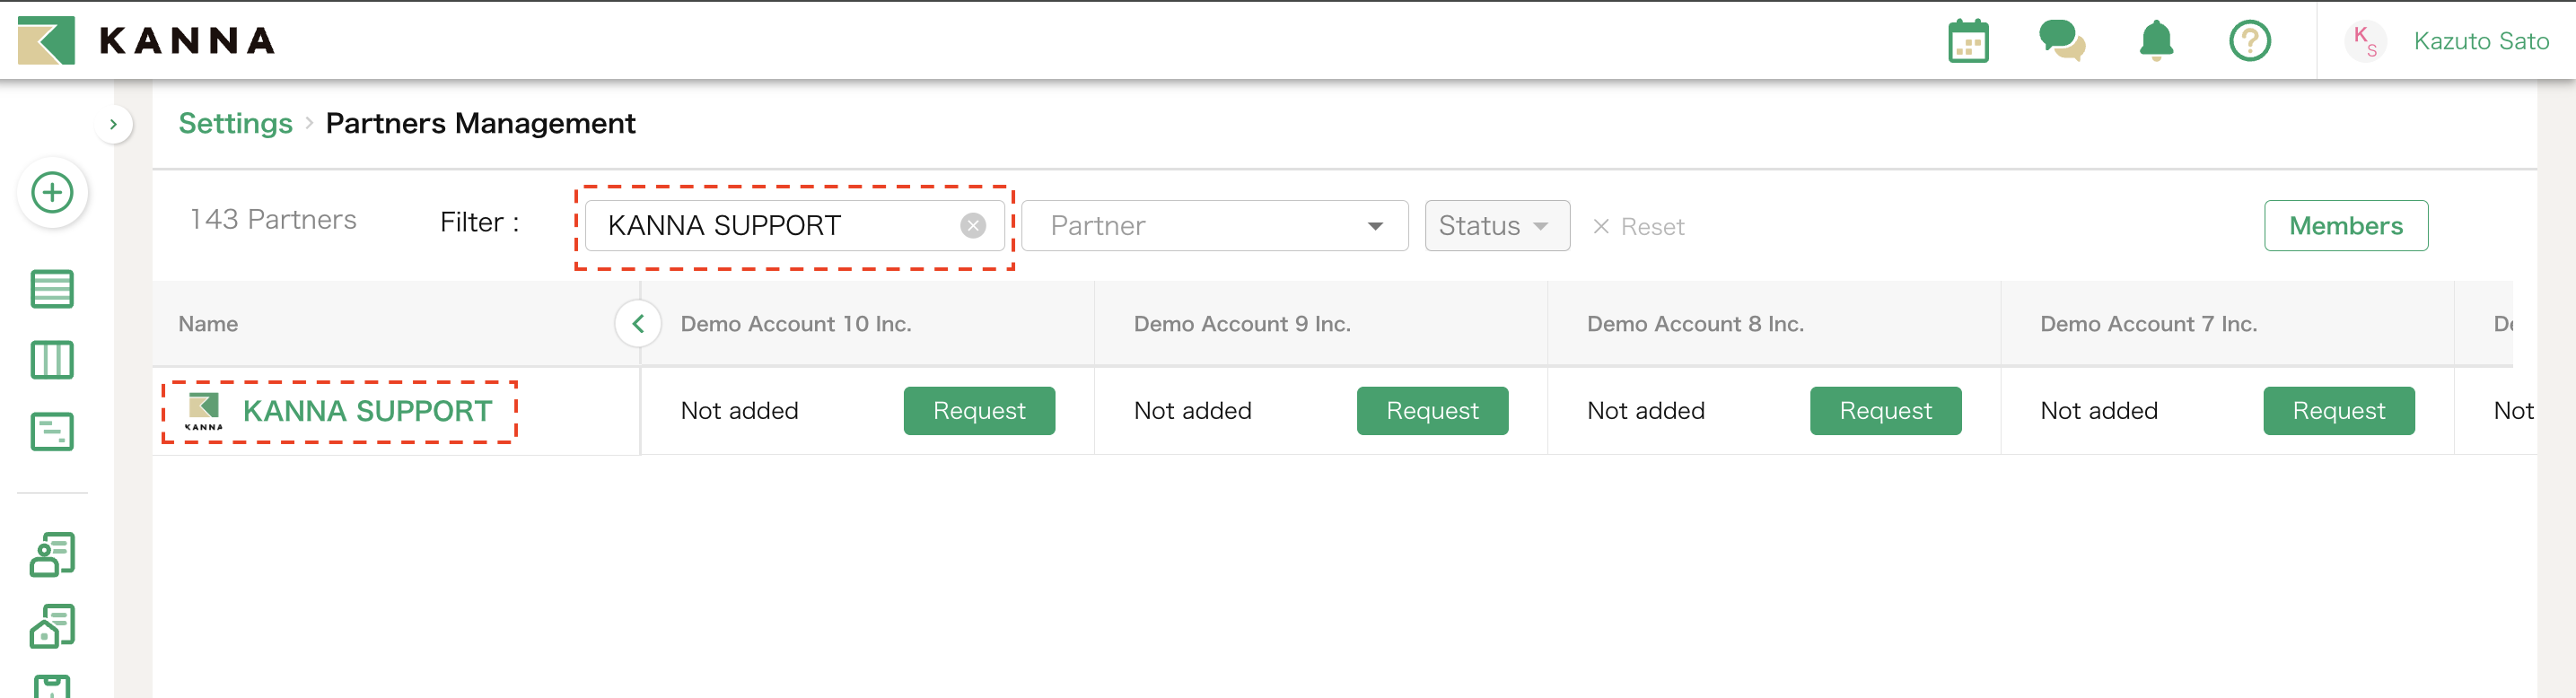Click the help question mark icon
The image size is (2576, 698).
point(2249,41)
